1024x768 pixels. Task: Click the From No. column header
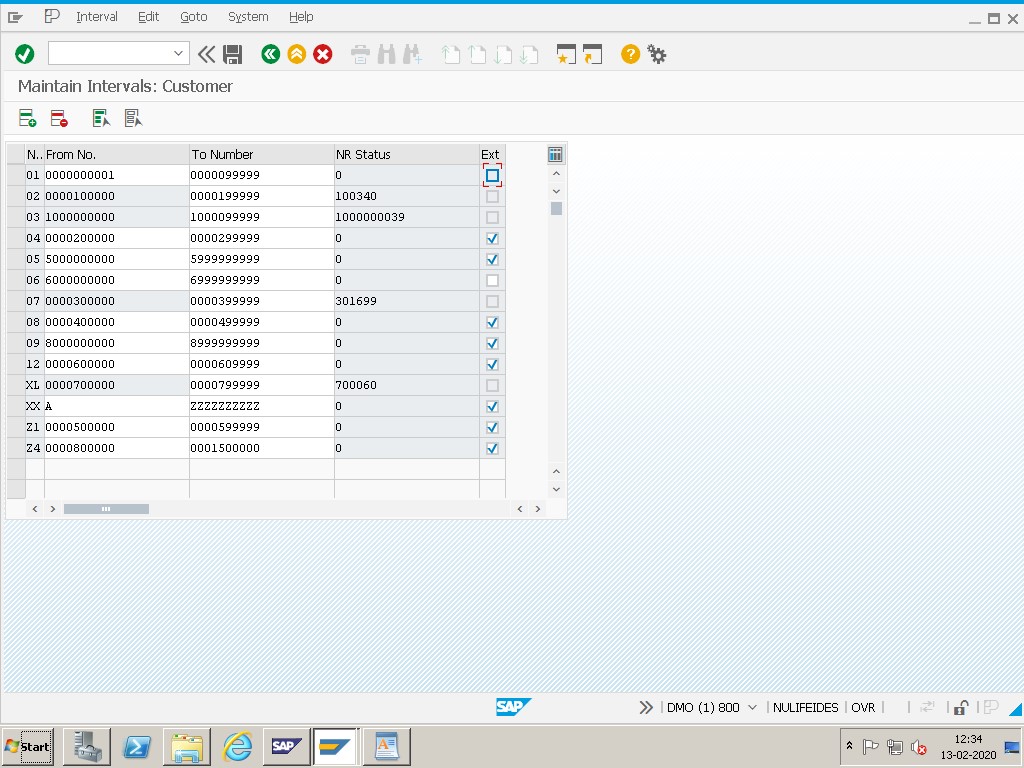coord(116,155)
